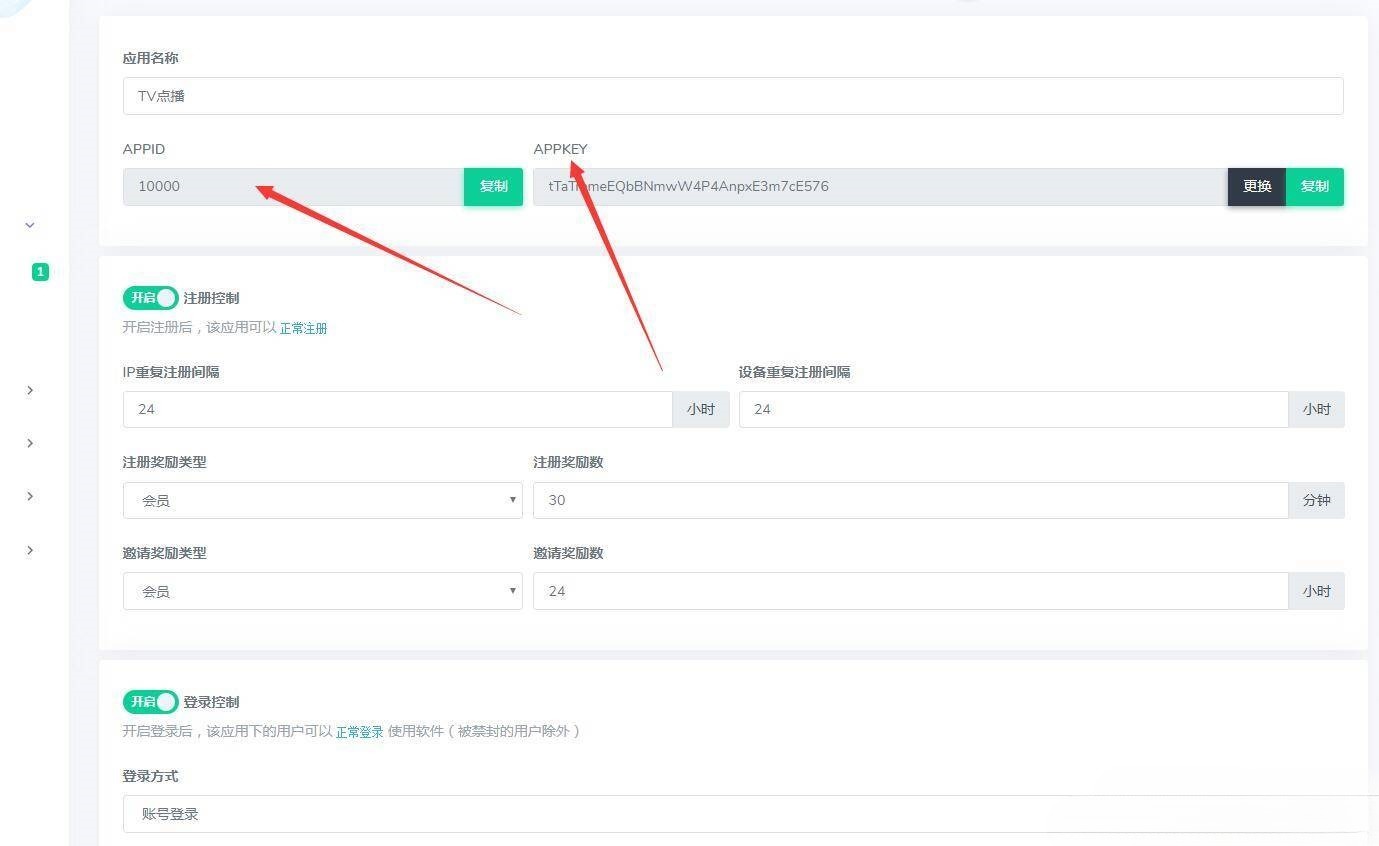This screenshot has height=846, width=1379.
Task: Click the green "1" badge in the sidebar
Action: [40, 271]
